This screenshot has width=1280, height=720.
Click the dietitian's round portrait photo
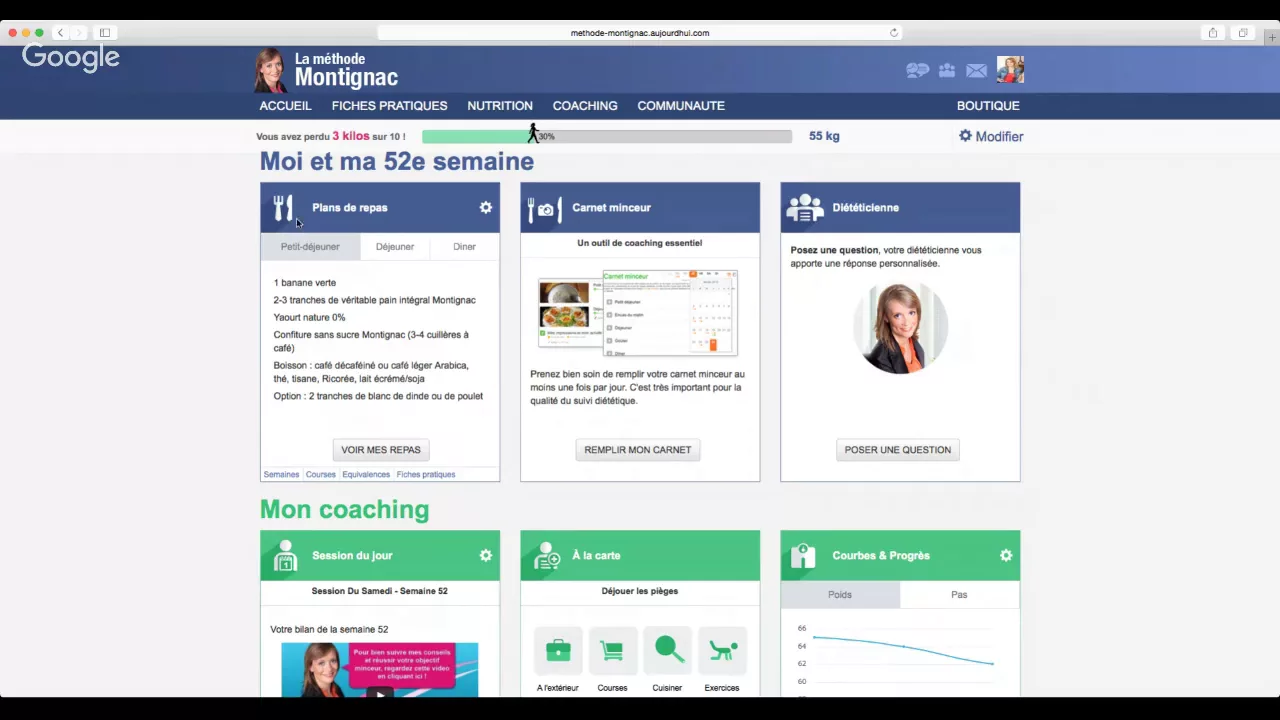(900, 328)
